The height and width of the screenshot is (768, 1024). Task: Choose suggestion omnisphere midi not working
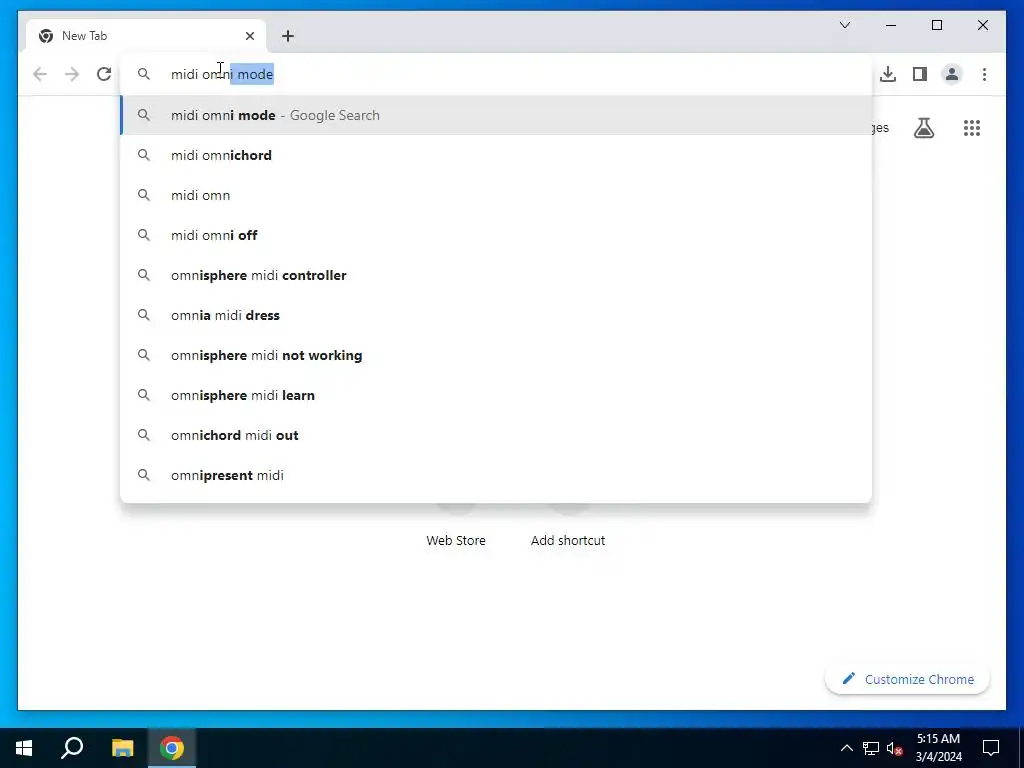point(496,355)
